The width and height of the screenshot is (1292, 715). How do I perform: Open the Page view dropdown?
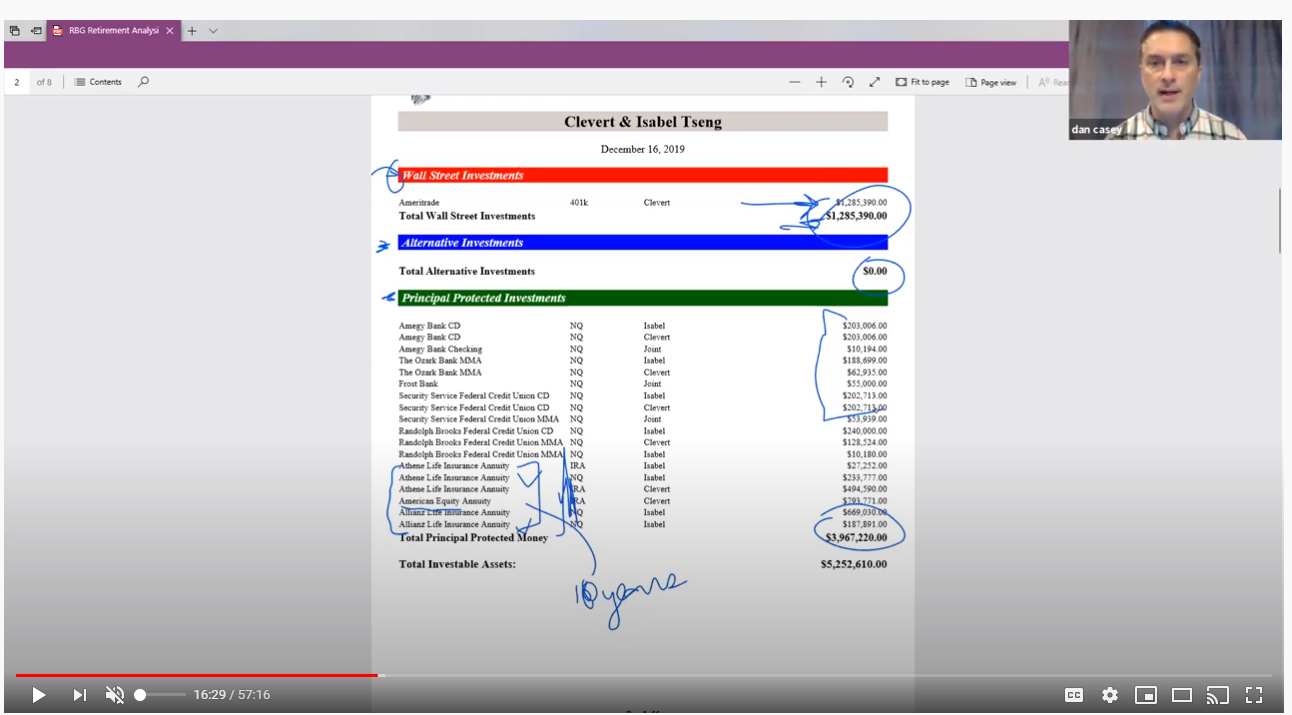point(991,82)
